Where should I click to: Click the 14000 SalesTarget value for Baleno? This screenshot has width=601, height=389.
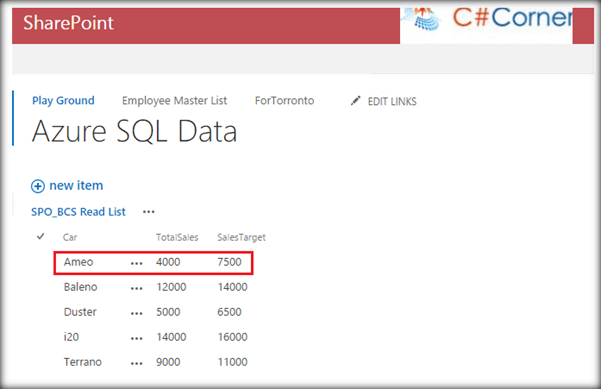pyautogui.click(x=232, y=287)
